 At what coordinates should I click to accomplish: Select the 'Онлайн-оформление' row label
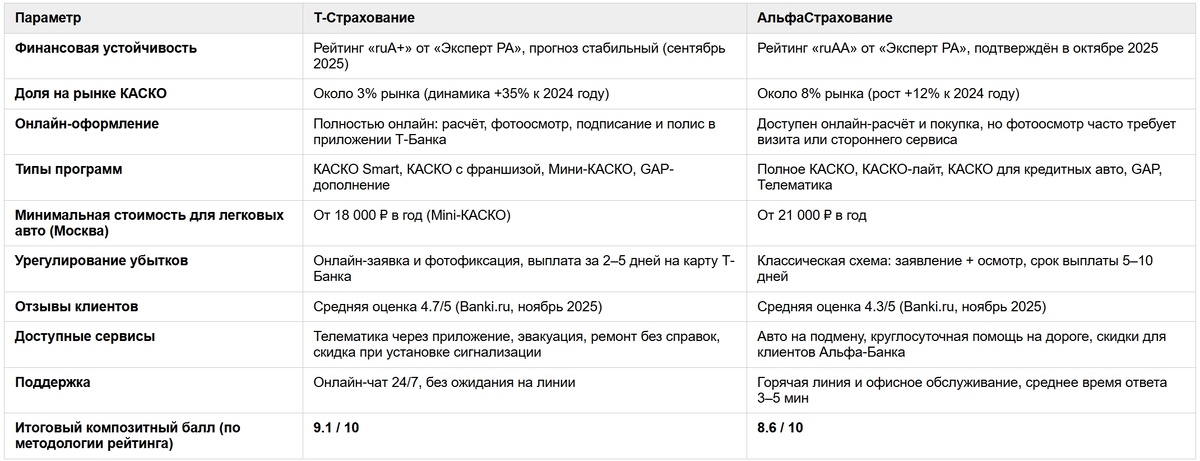pos(87,123)
